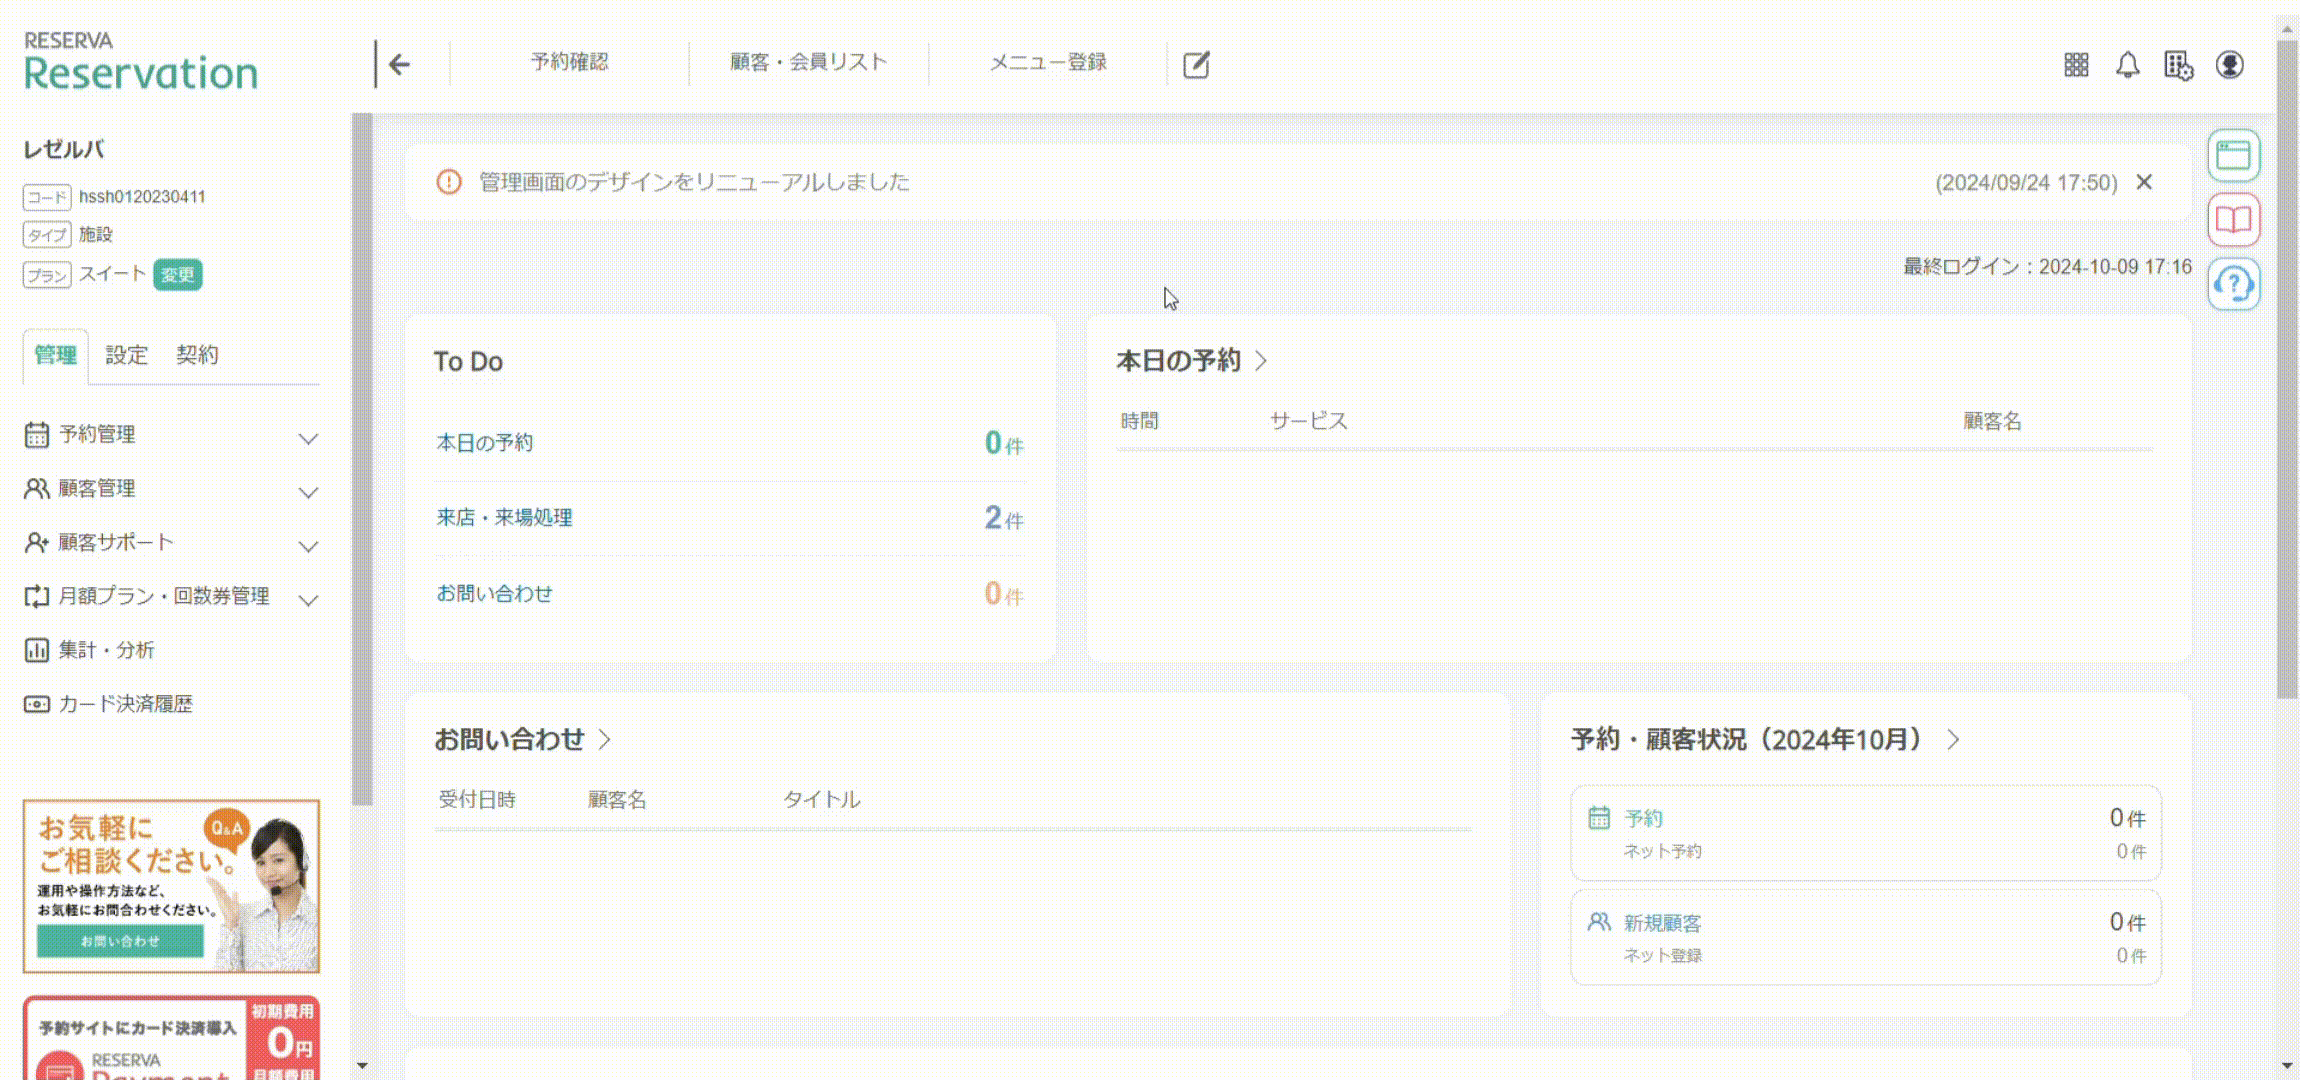Expand the 顧客管理 menu chevron
This screenshot has height=1080, width=2300.
[308, 492]
